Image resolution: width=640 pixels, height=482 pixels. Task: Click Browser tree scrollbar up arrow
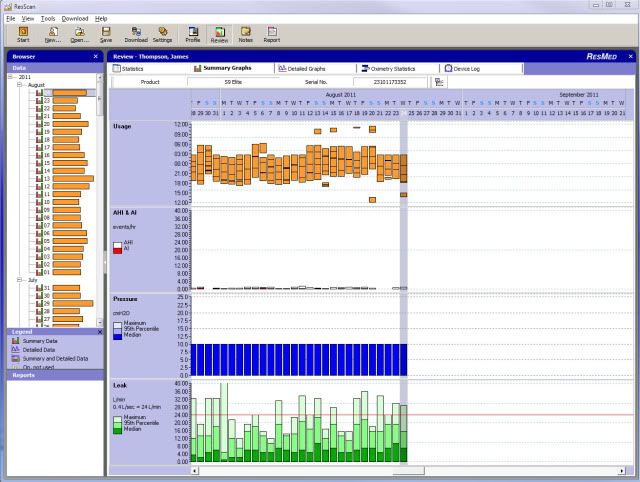pos(100,77)
